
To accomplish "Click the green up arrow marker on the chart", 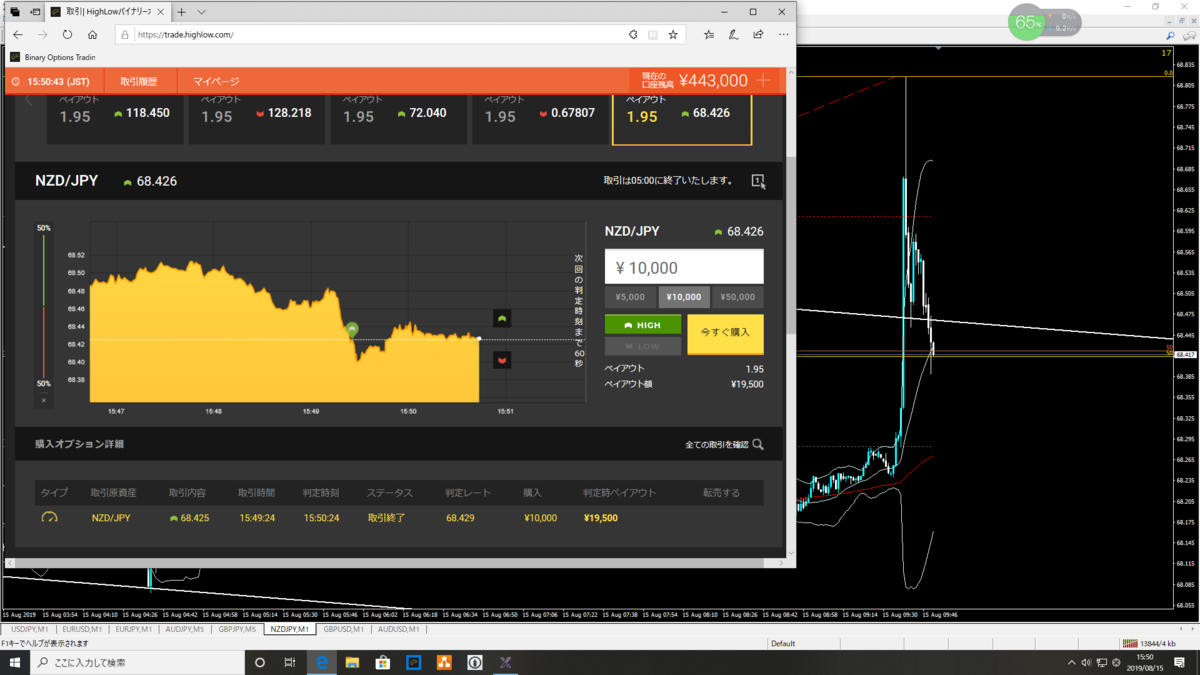I will (502, 318).
